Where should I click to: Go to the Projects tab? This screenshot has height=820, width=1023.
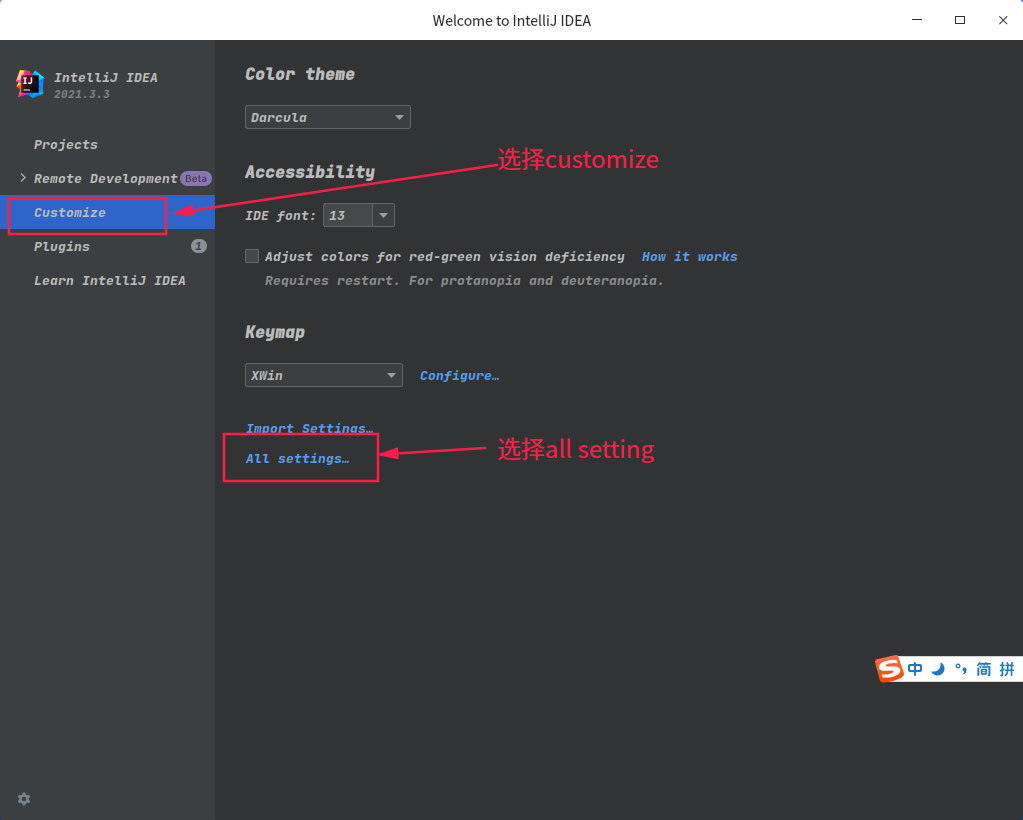(x=66, y=144)
